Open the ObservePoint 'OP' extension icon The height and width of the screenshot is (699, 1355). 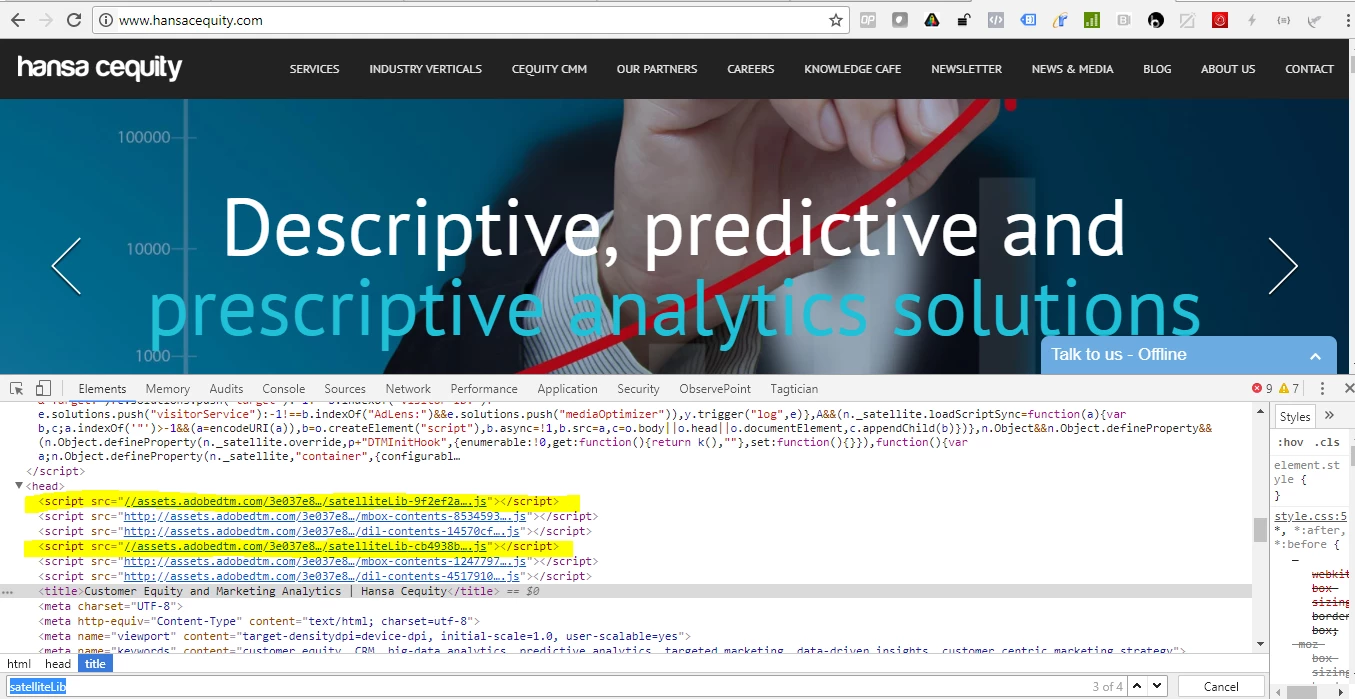[x=868, y=20]
